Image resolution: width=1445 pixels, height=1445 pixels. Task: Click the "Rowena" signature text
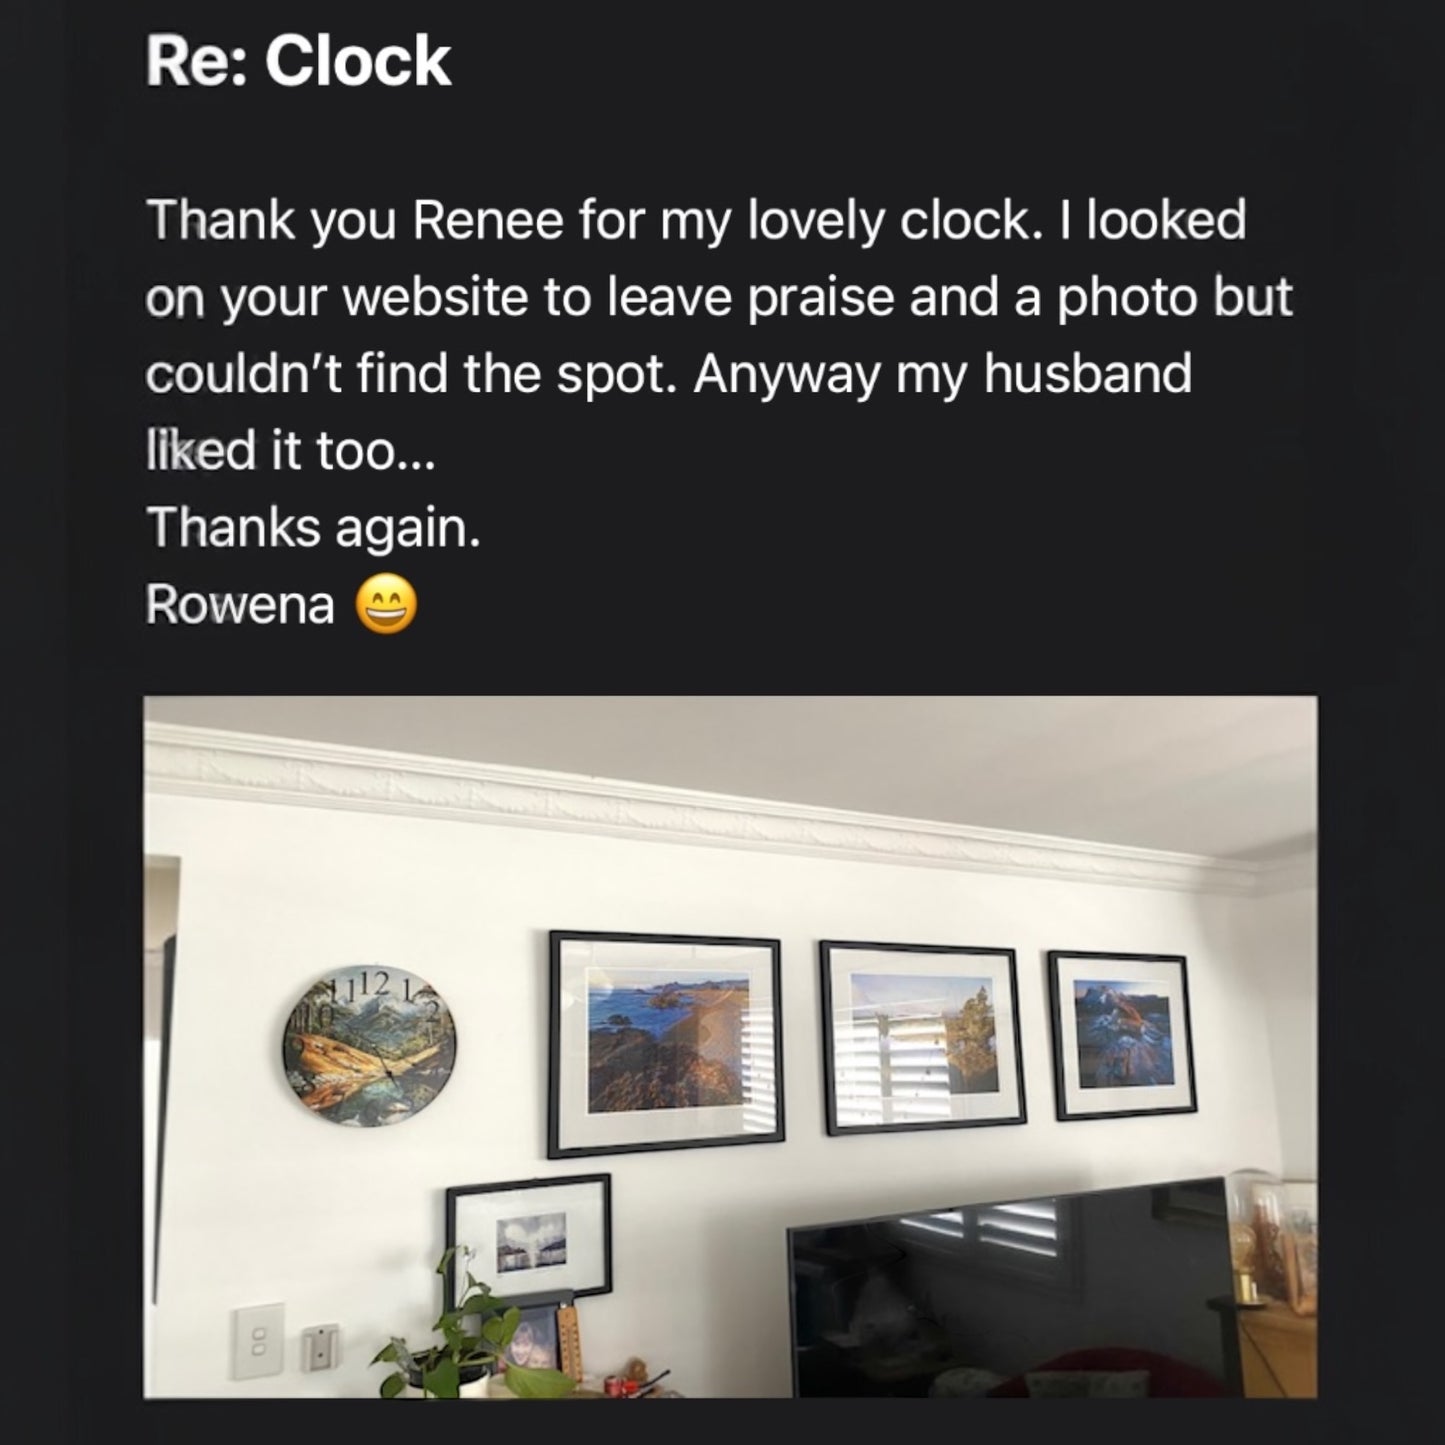point(240,605)
